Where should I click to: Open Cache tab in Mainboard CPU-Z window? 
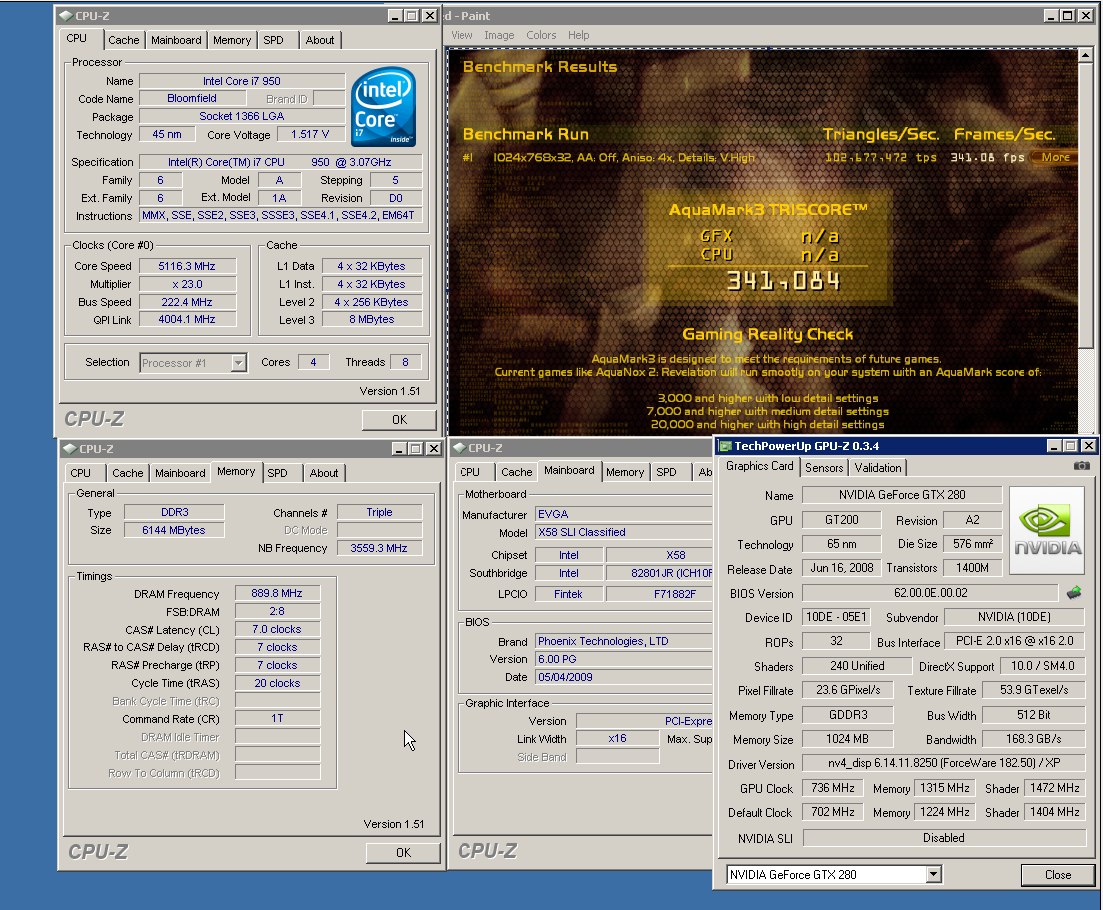click(516, 472)
